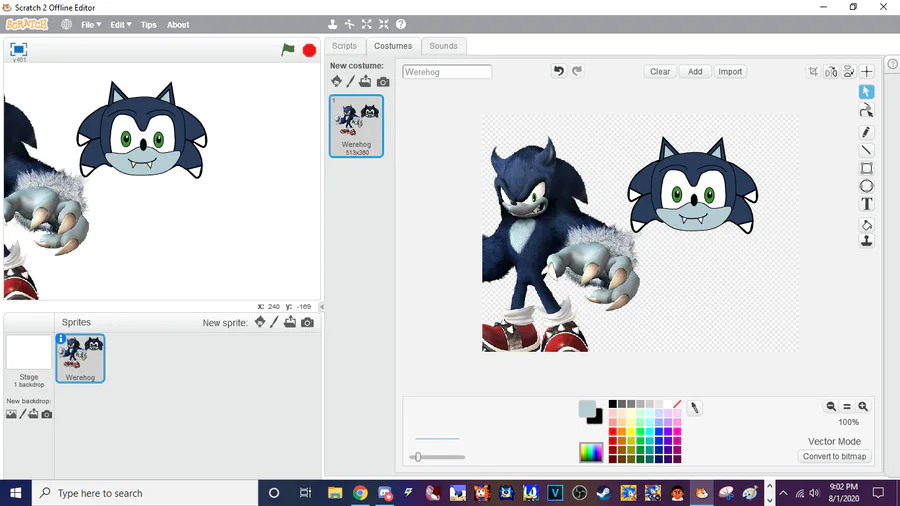Toggle the stage full screen mode icon

pos(19,49)
